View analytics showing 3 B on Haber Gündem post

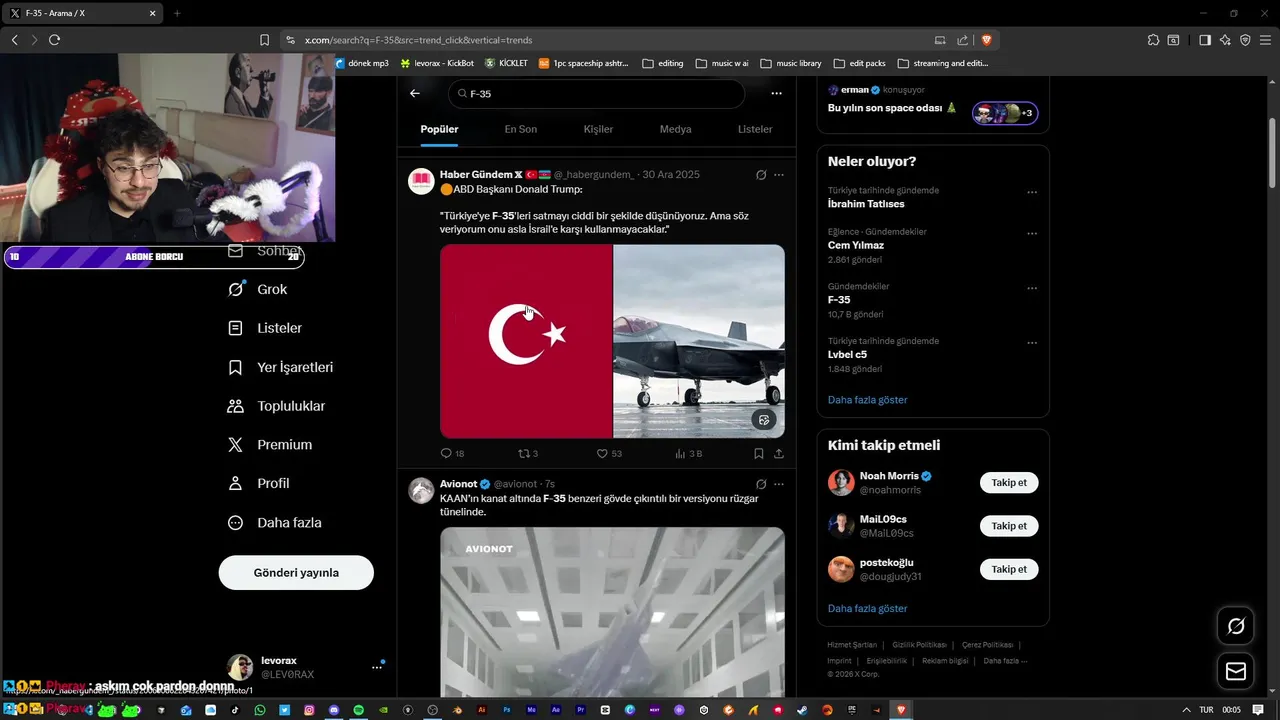click(689, 454)
